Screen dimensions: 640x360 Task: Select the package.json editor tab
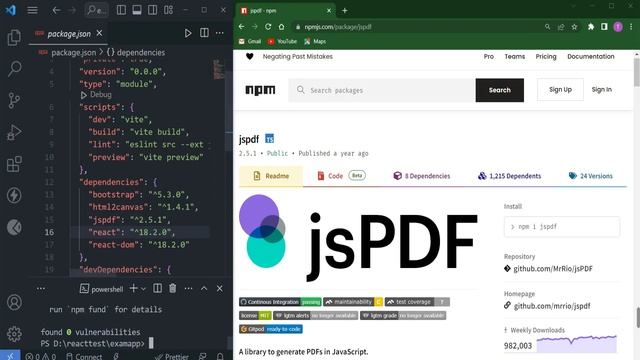coord(69,33)
